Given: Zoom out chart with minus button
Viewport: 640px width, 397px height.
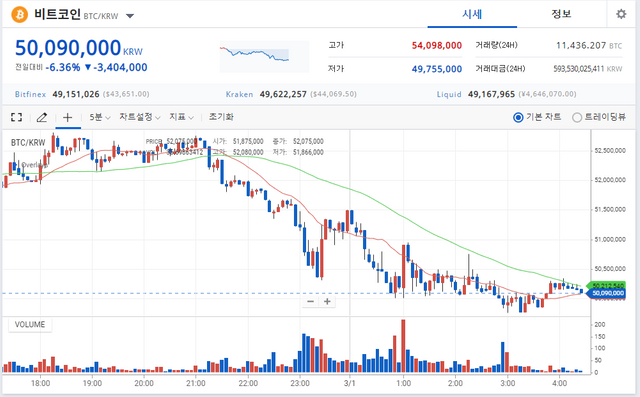Looking at the screenshot, I should pyautogui.click(x=311, y=302).
